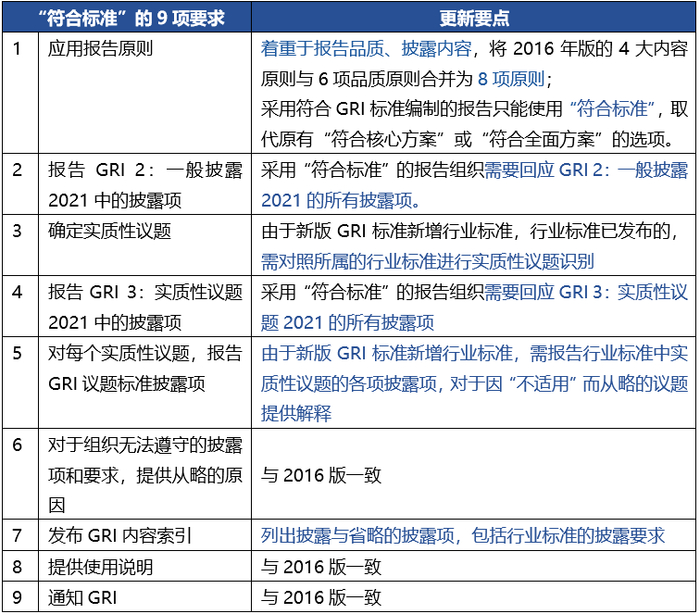Image resolution: width=700 pixels, height=615 pixels.
Task: Click the cell 应用报告原则
Action: pos(145,93)
